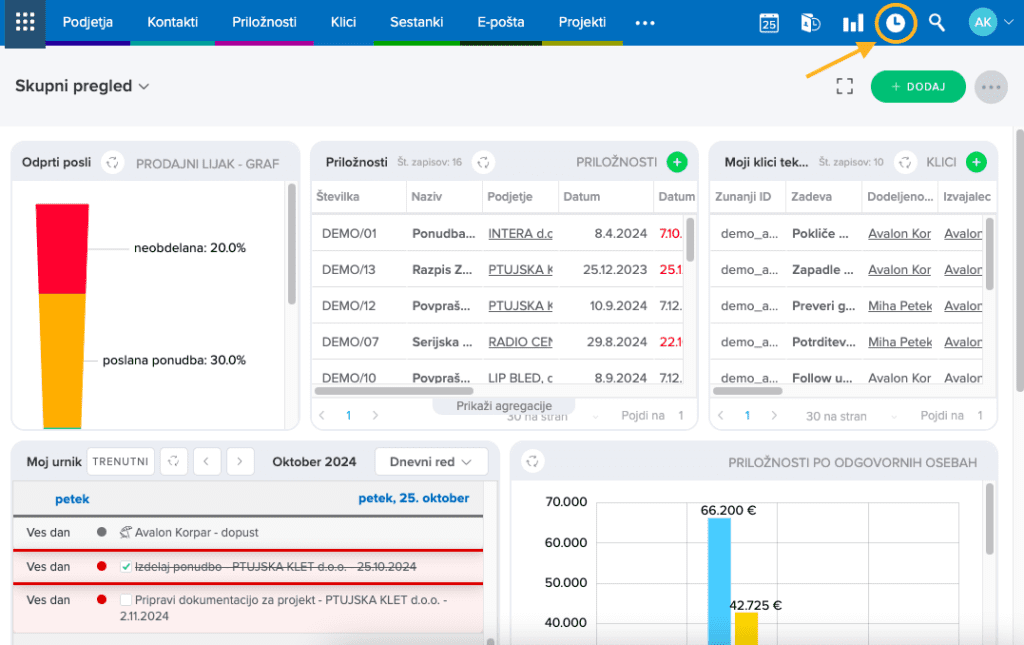
Task: Open the AK user account menu
Action: tap(985, 22)
